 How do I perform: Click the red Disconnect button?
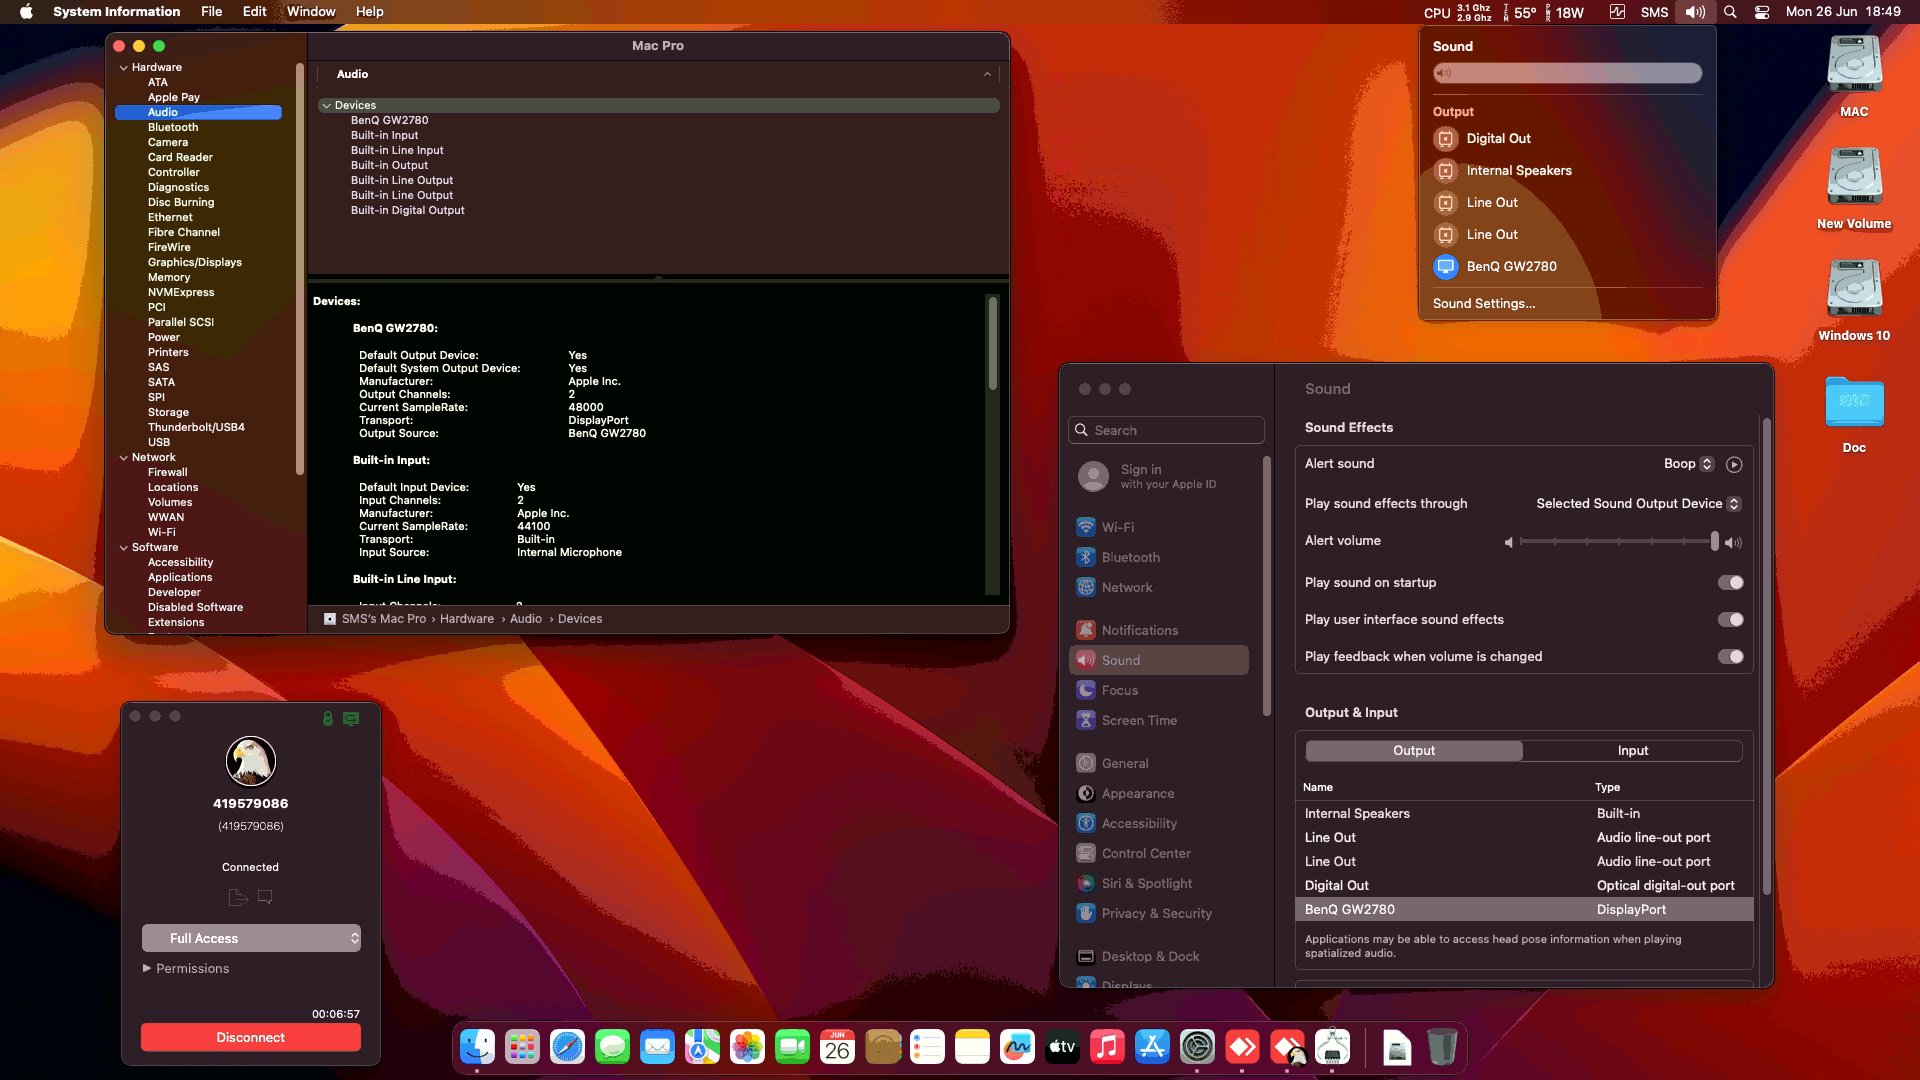pyautogui.click(x=251, y=1038)
